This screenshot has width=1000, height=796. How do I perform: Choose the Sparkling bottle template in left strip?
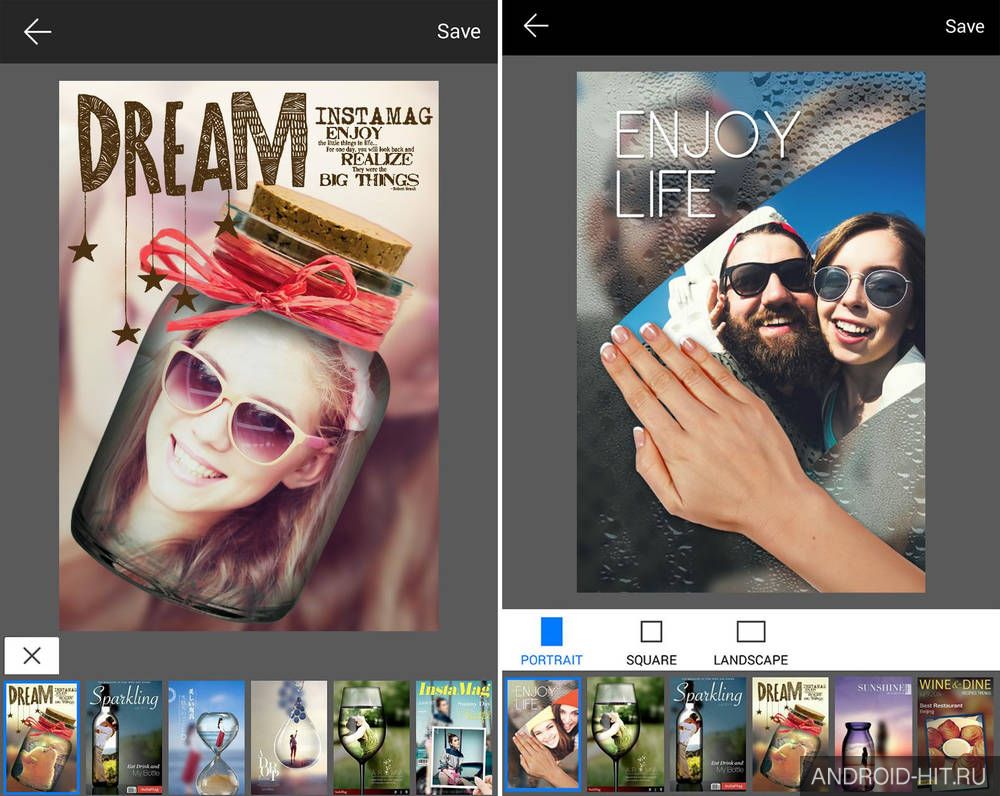coord(124,737)
